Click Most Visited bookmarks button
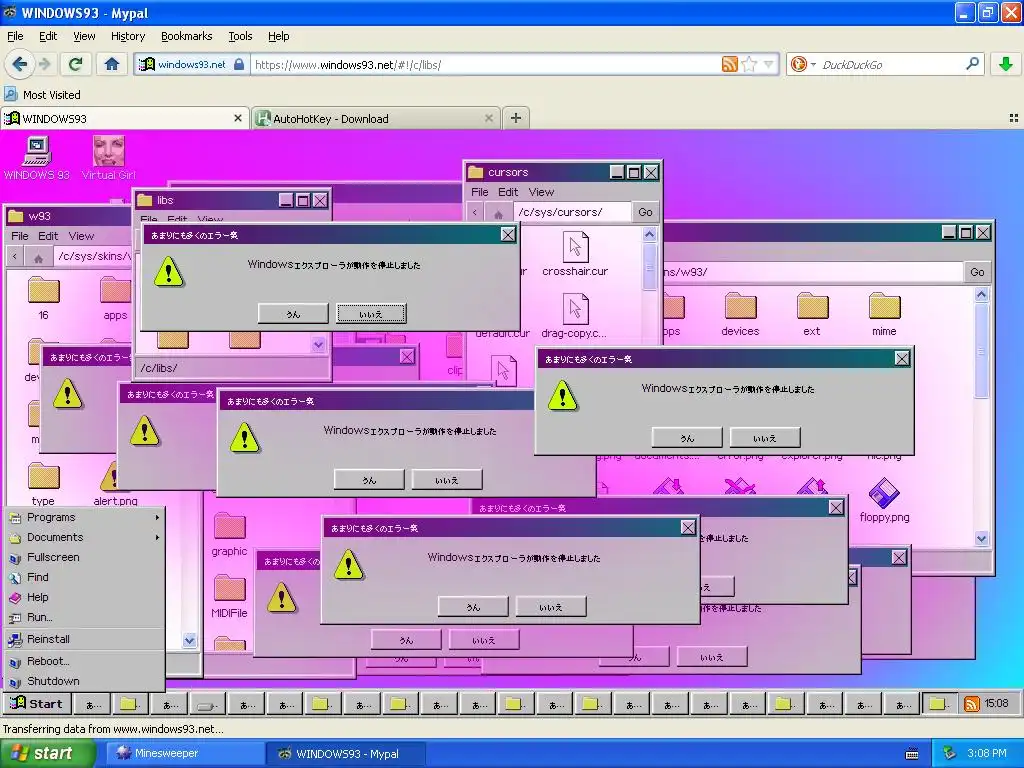 [43, 95]
